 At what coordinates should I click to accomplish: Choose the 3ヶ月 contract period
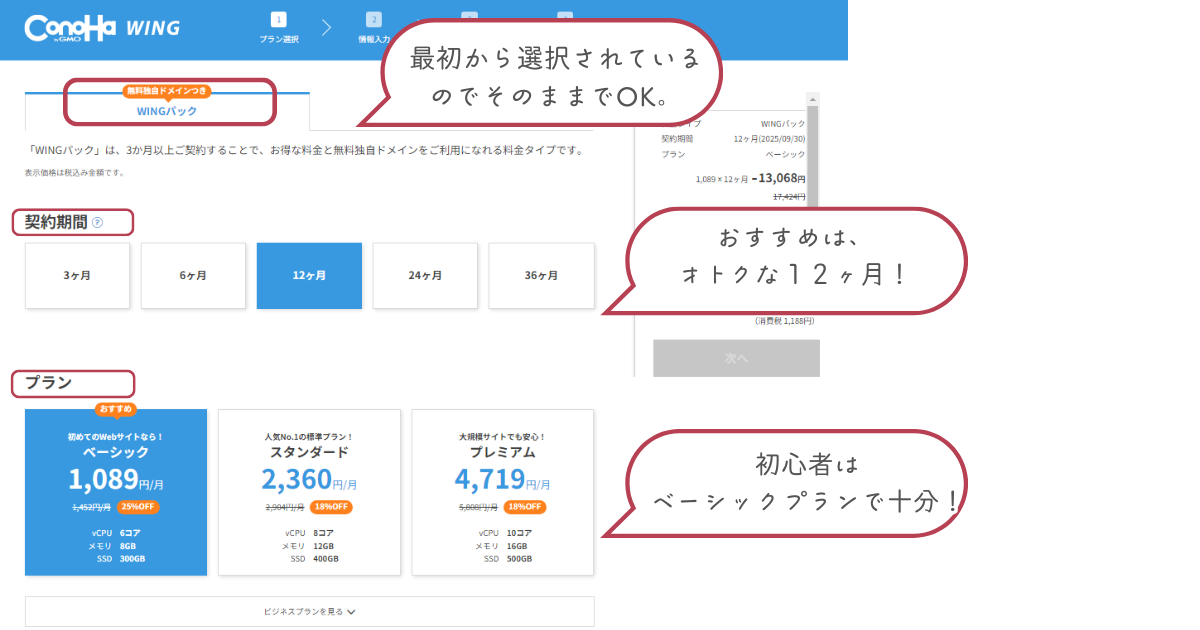pyautogui.click(x=77, y=275)
